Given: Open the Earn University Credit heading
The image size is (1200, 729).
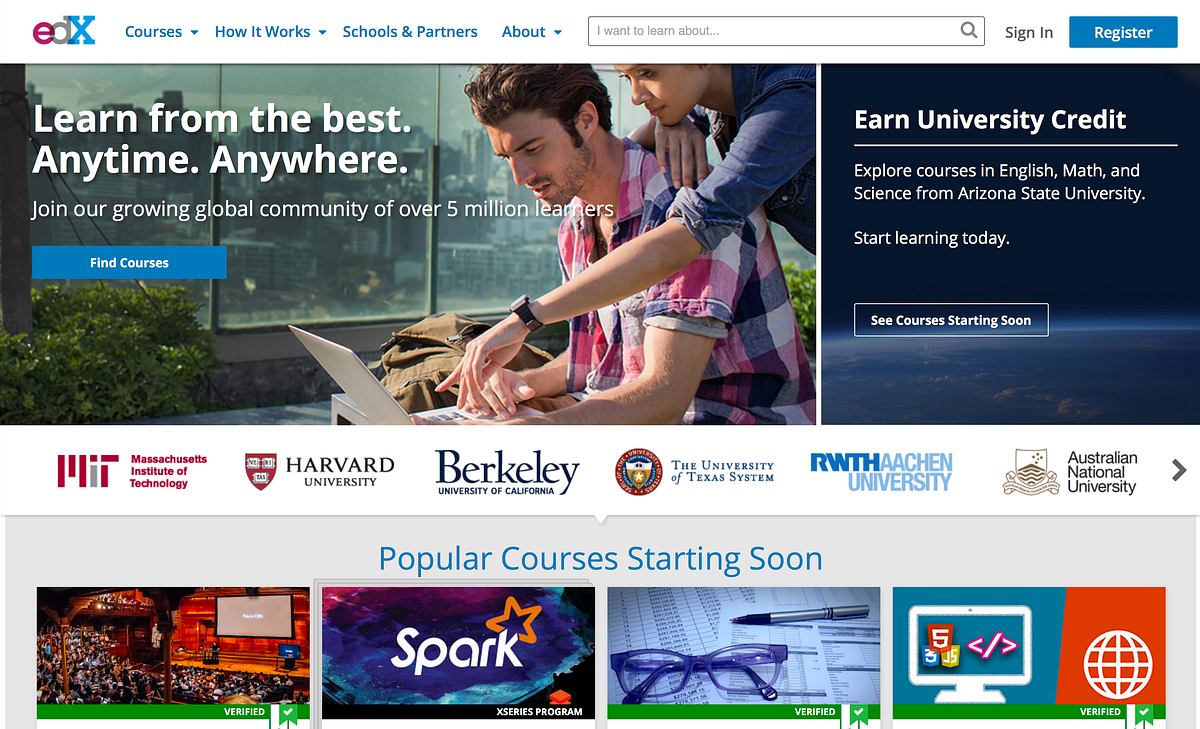Looking at the screenshot, I should (x=990, y=120).
